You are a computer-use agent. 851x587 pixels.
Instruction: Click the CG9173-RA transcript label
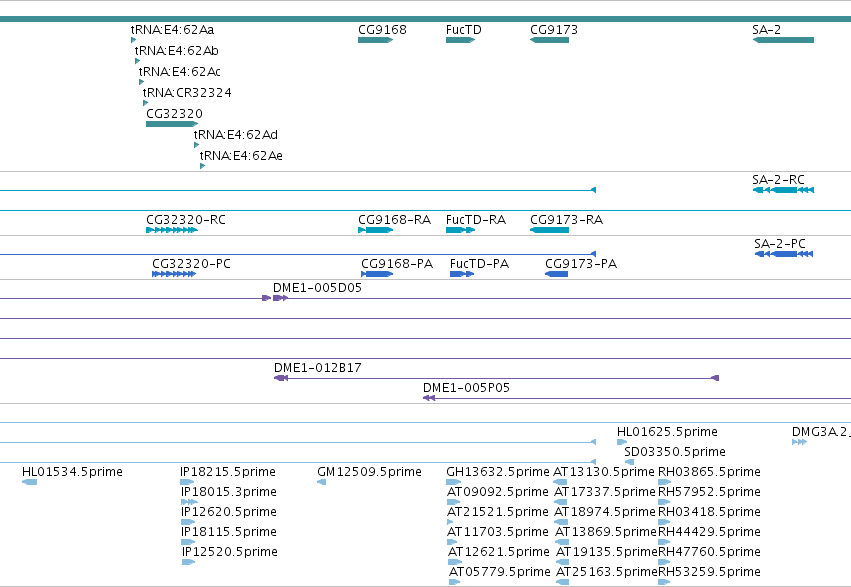567,220
